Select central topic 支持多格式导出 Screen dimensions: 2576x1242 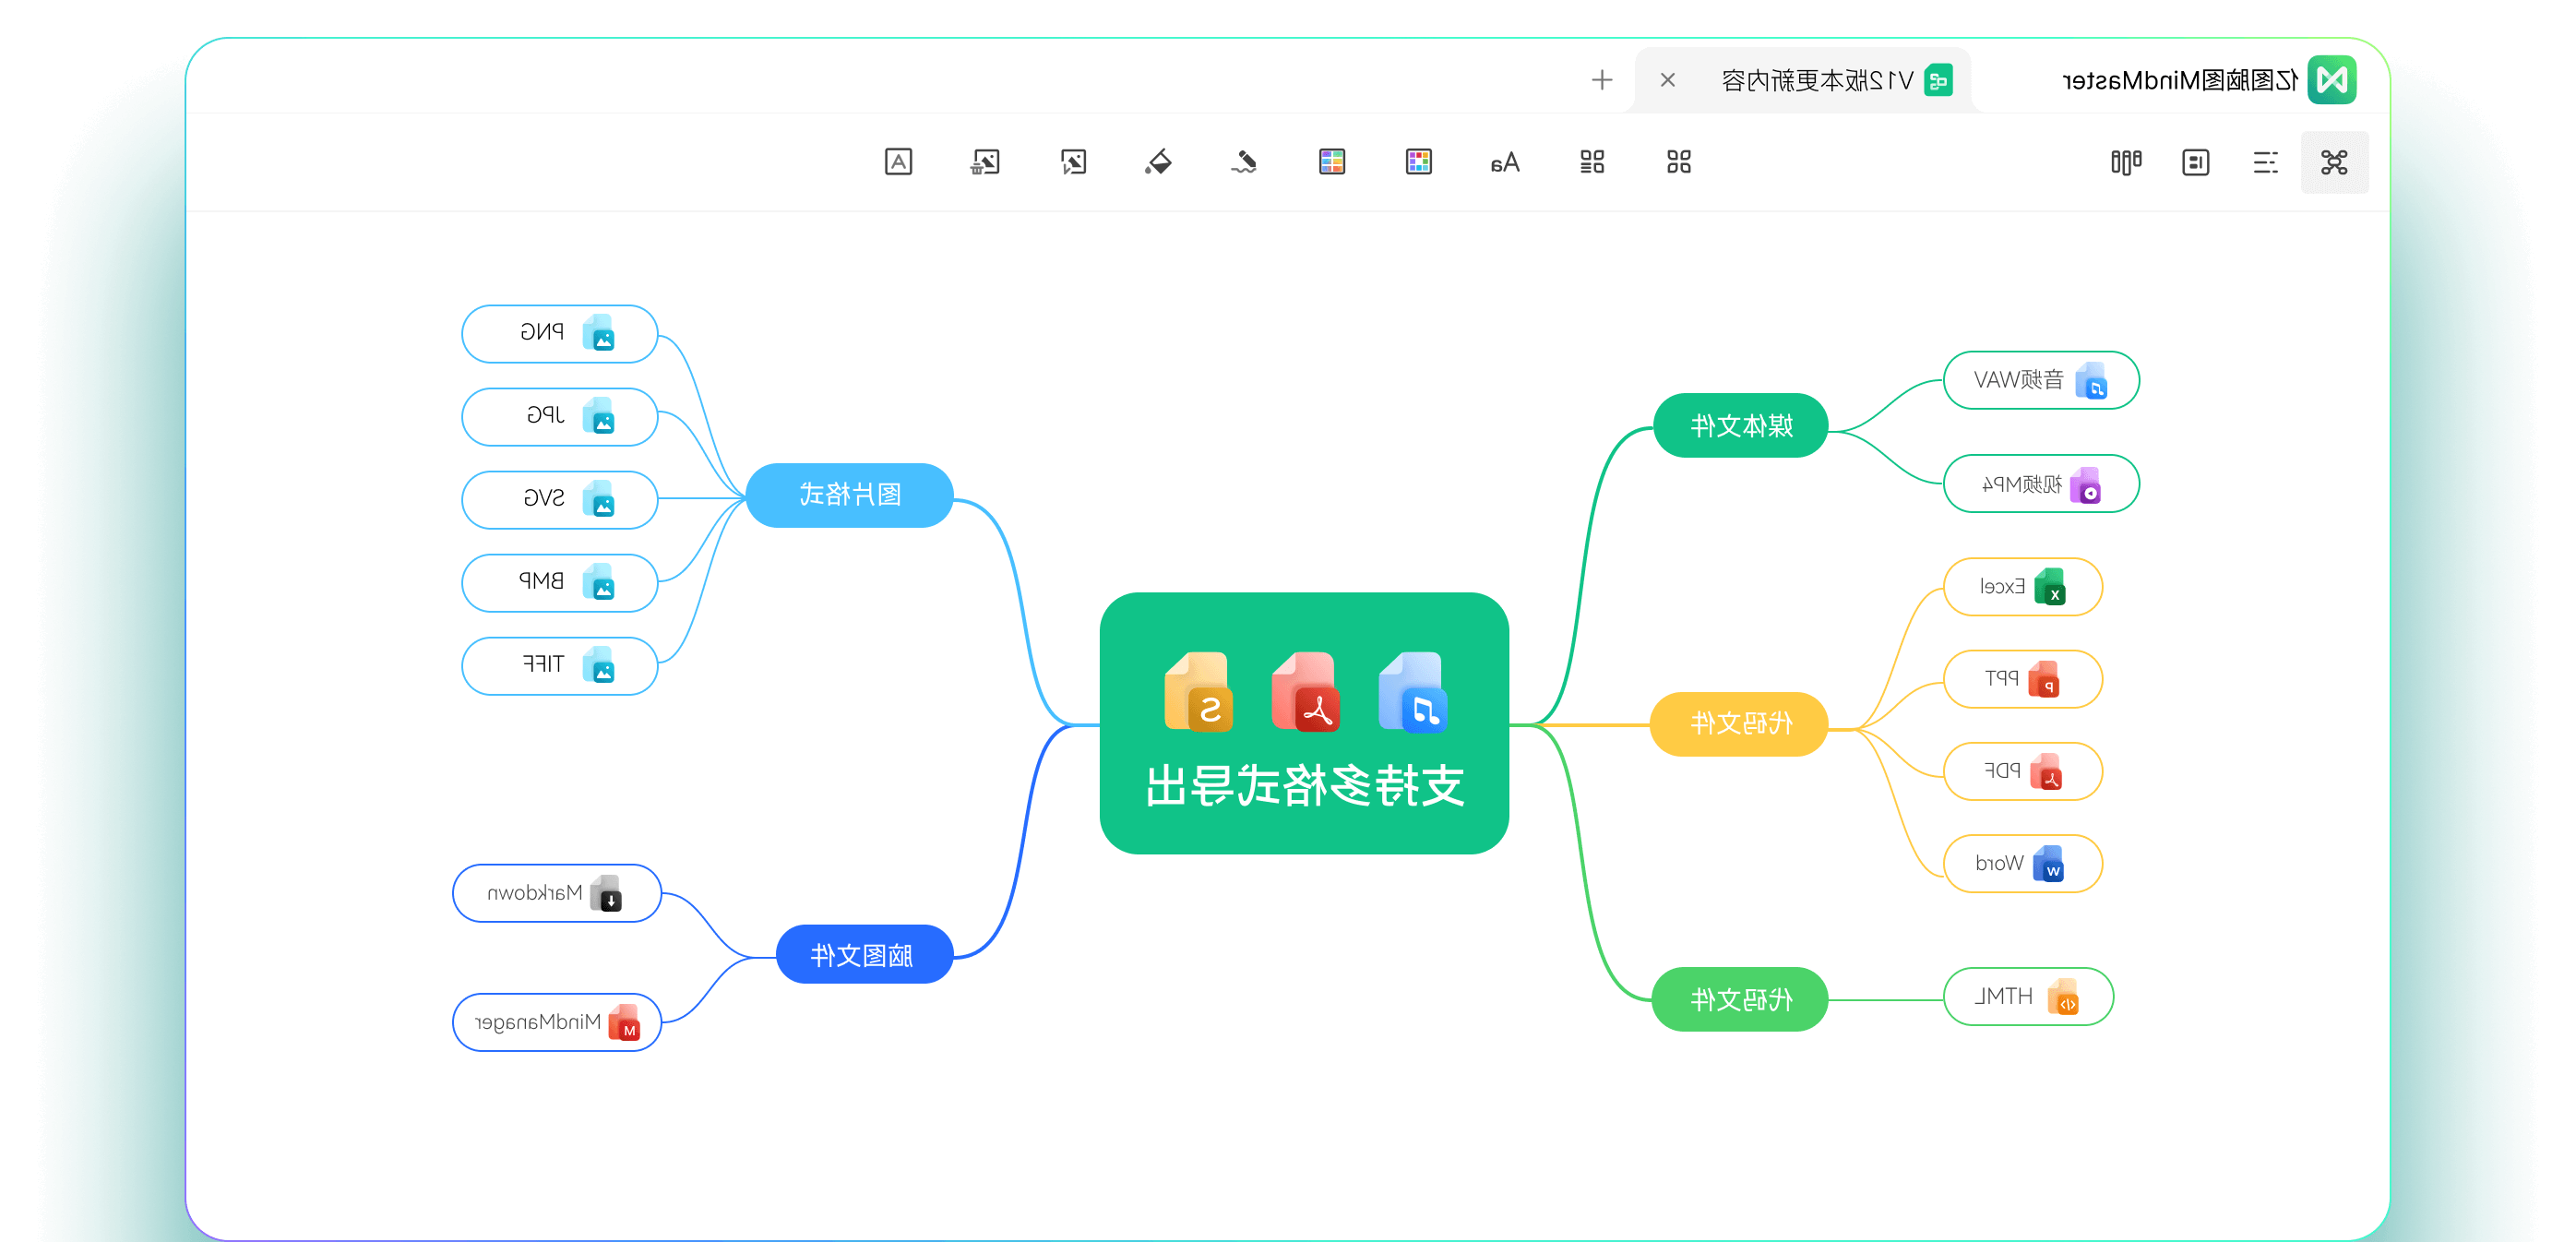[x=1304, y=723]
